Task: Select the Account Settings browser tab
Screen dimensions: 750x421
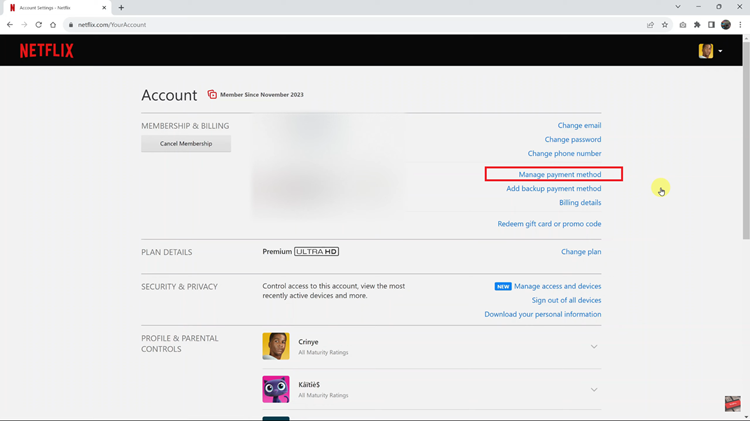Action: (x=55, y=7)
